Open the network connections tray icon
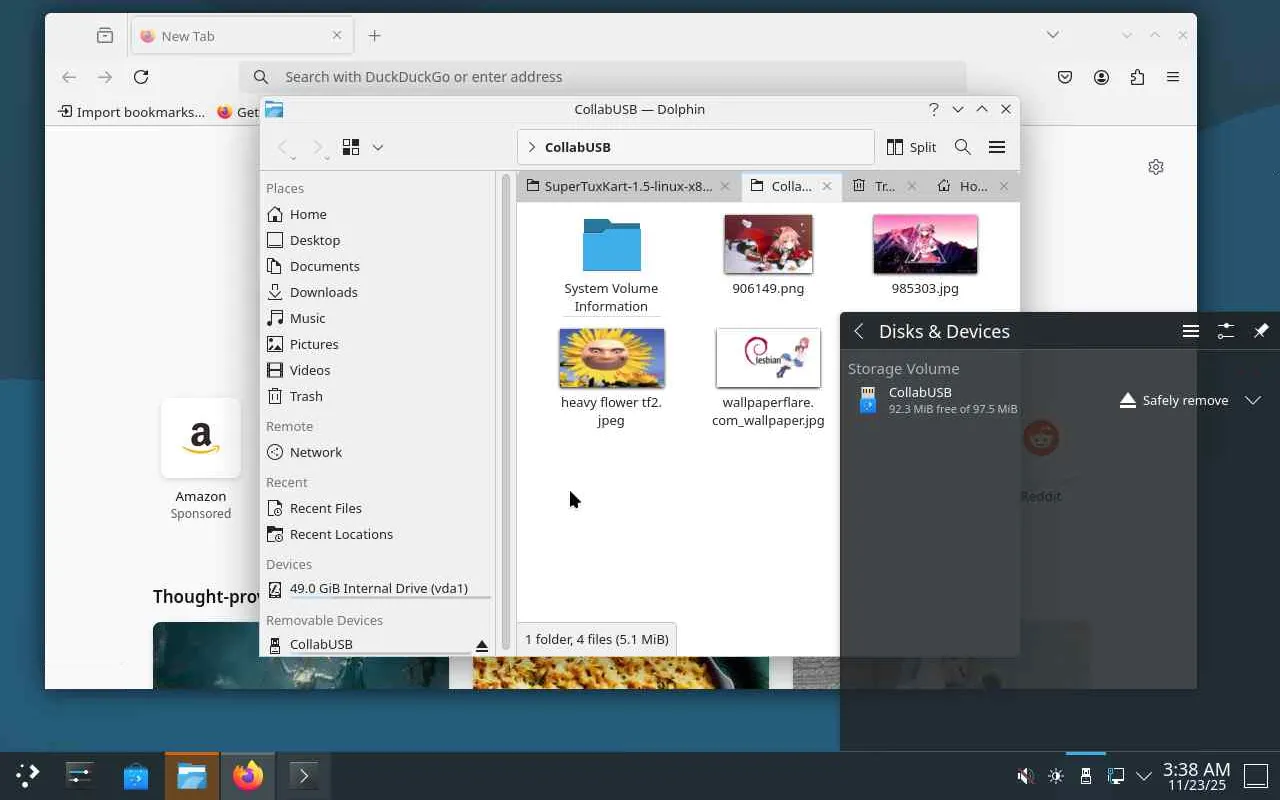 (1116, 776)
